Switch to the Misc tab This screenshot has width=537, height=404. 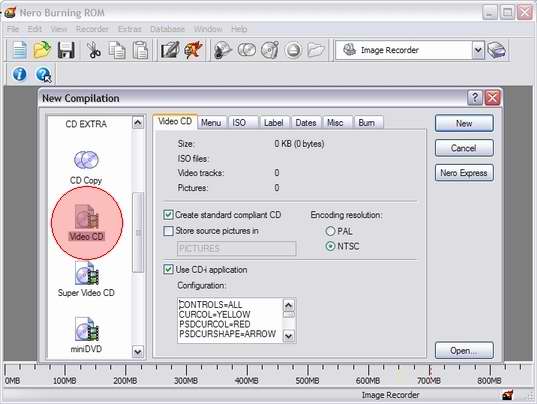coord(337,123)
